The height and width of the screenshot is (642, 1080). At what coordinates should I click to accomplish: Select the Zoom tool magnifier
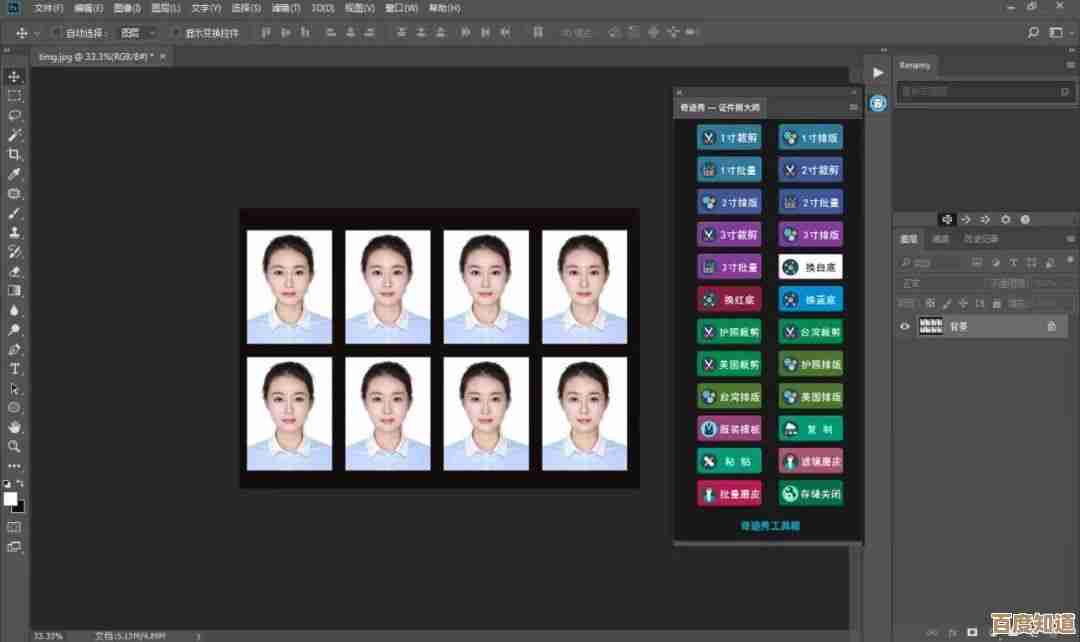(x=14, y=446)
